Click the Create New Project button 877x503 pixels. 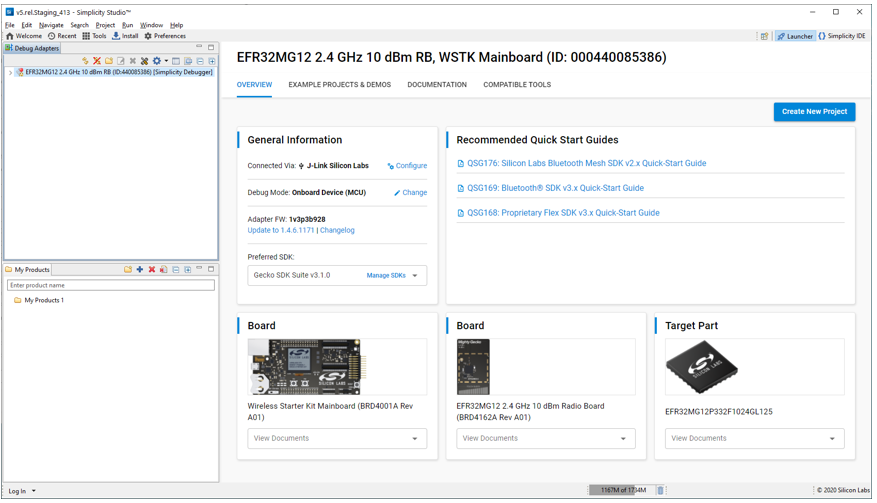tap(814, 112)
